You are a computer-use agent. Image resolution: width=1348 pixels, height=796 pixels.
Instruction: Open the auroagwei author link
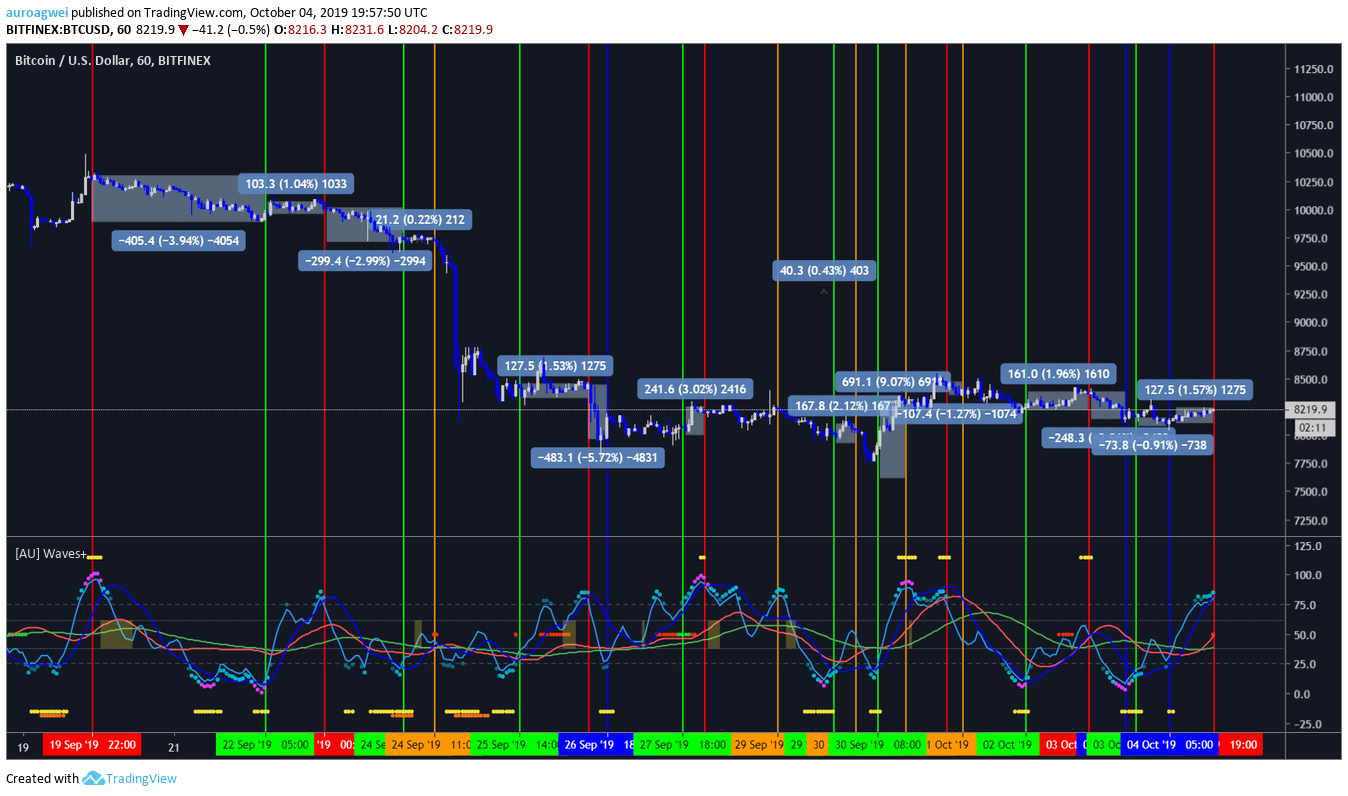point(38,13)
